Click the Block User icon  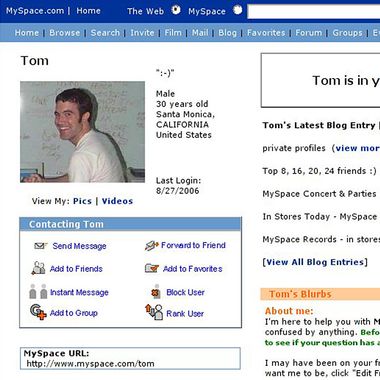coord(156,292)
